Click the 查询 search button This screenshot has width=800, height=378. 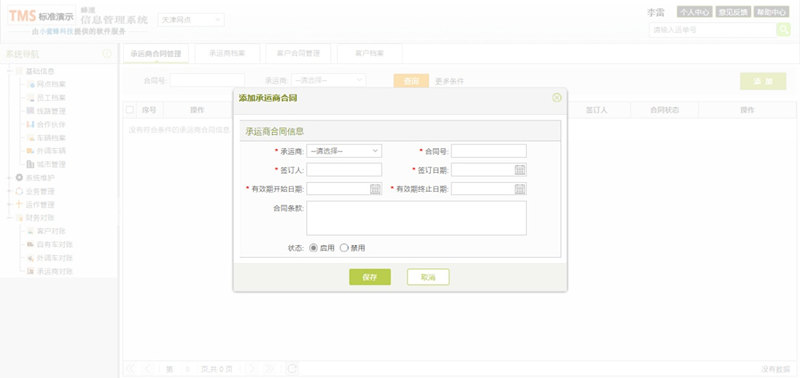coord(411,81)
